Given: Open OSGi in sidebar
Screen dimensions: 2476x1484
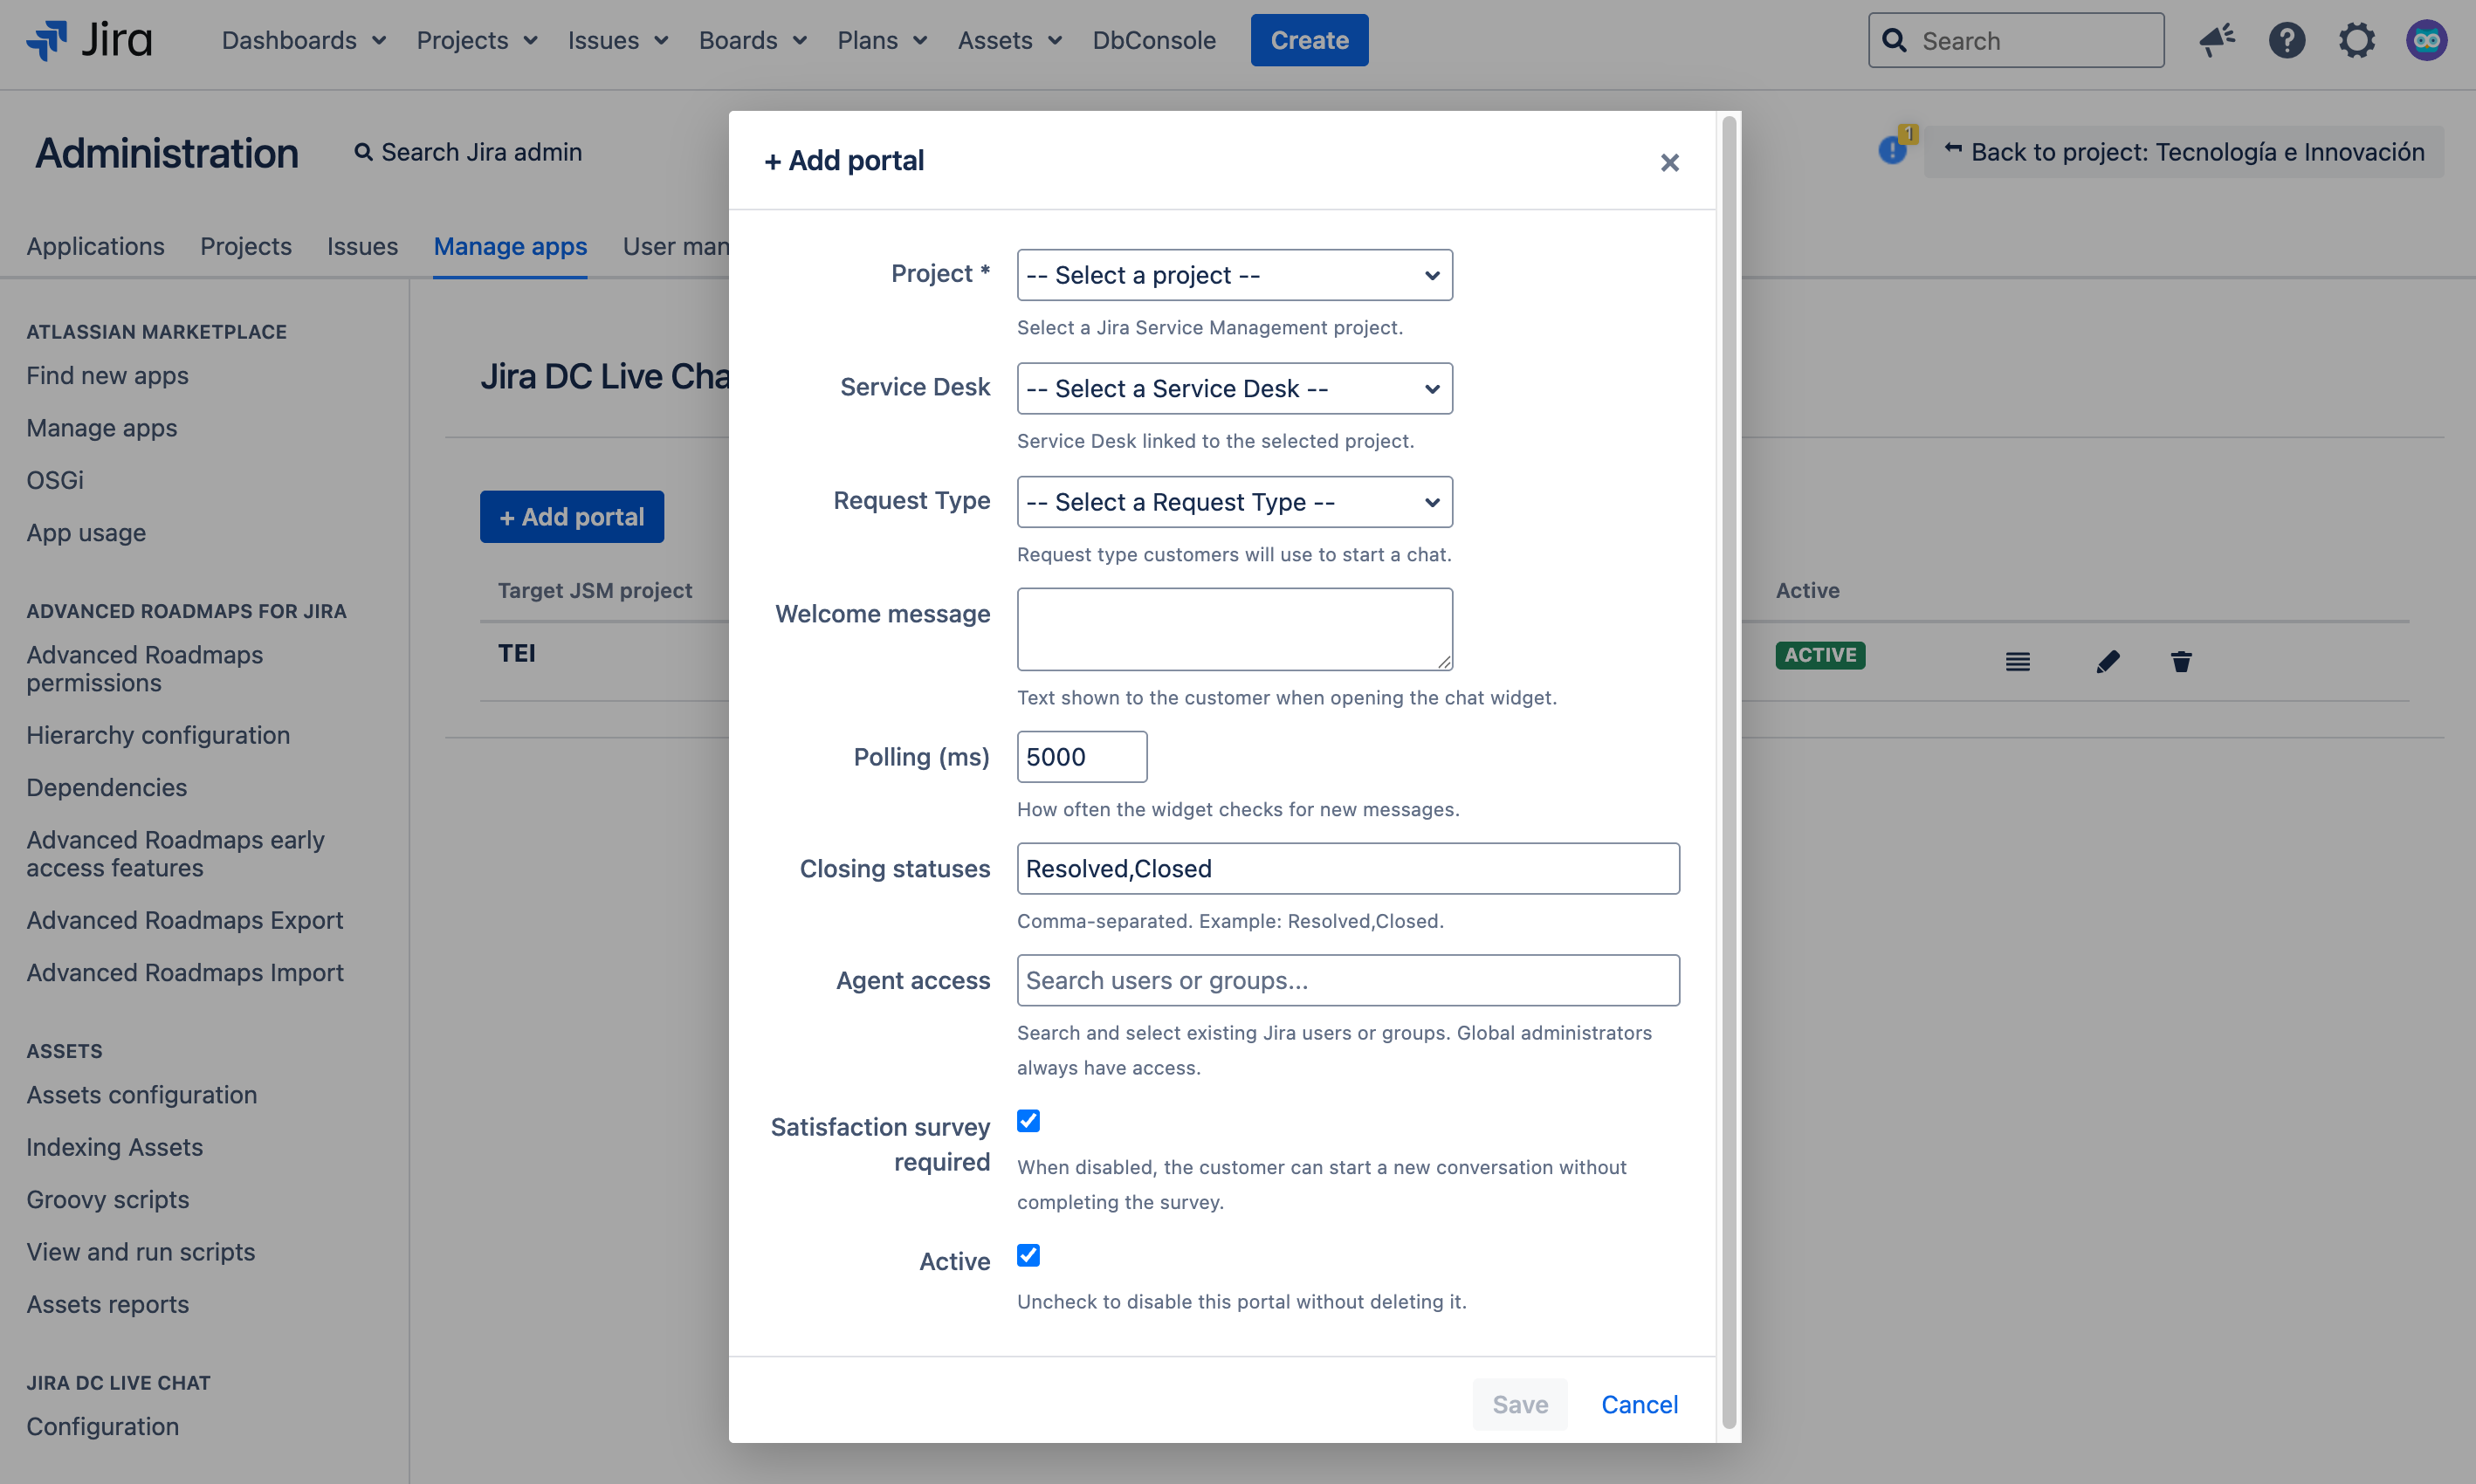Looking at the screenshot, I should click(55, 480).
